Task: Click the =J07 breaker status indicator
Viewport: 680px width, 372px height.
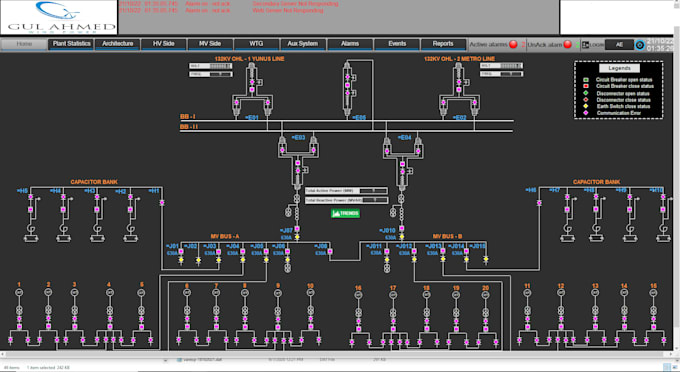Action: [x=297, y=228]
